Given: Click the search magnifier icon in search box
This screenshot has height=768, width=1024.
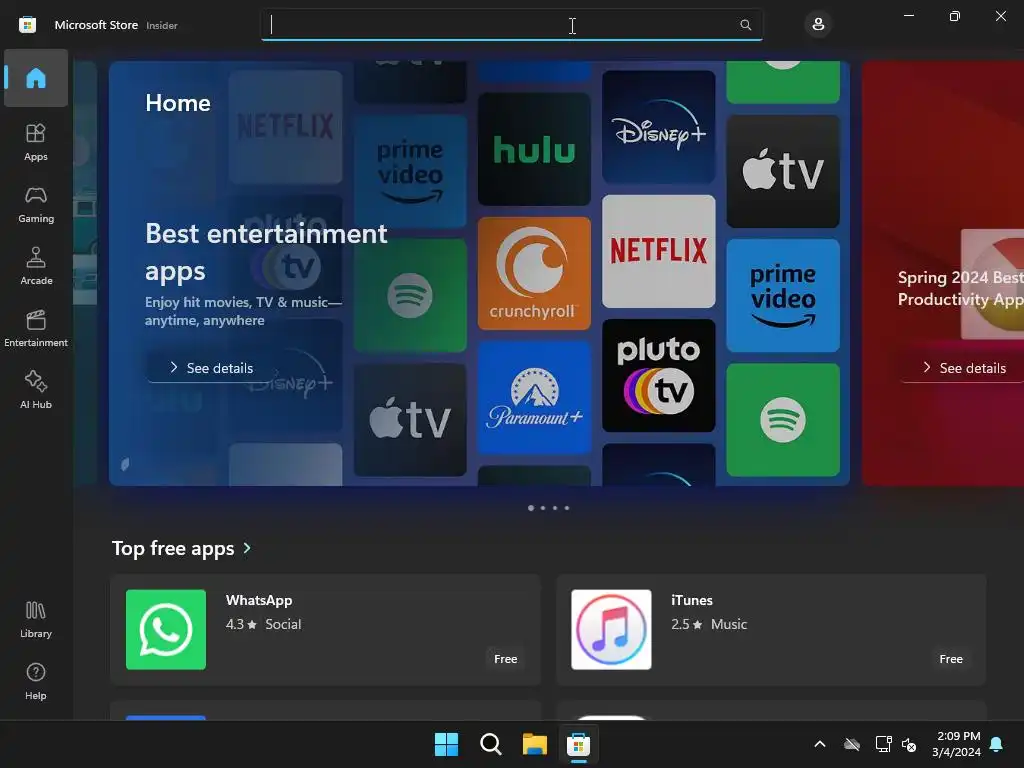Looking at the screenshot, I should pos(745,25).
